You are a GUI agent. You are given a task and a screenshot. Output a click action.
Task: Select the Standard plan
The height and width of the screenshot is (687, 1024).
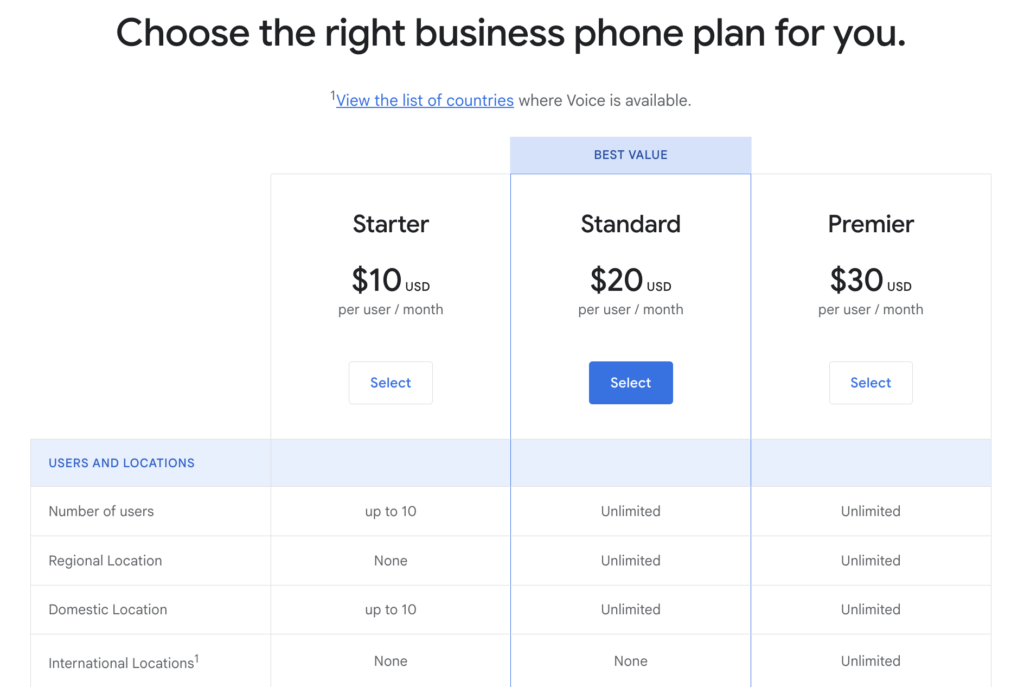pyautogui.click(x=631, y=383)
